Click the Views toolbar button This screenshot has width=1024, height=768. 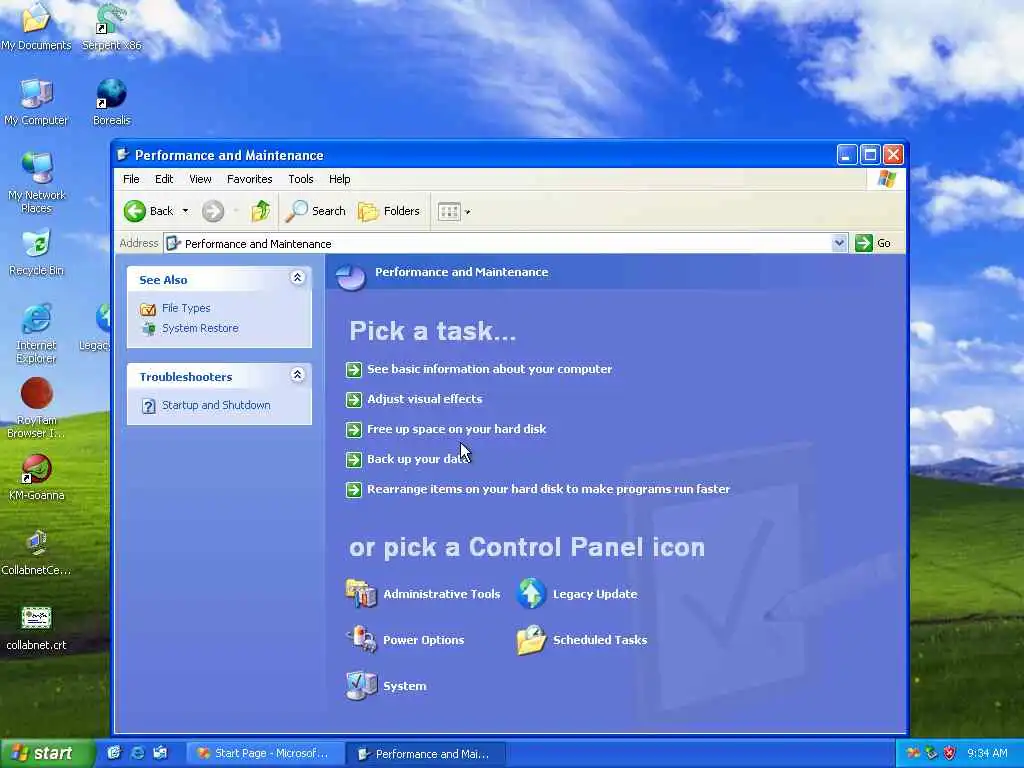(449, 211)
